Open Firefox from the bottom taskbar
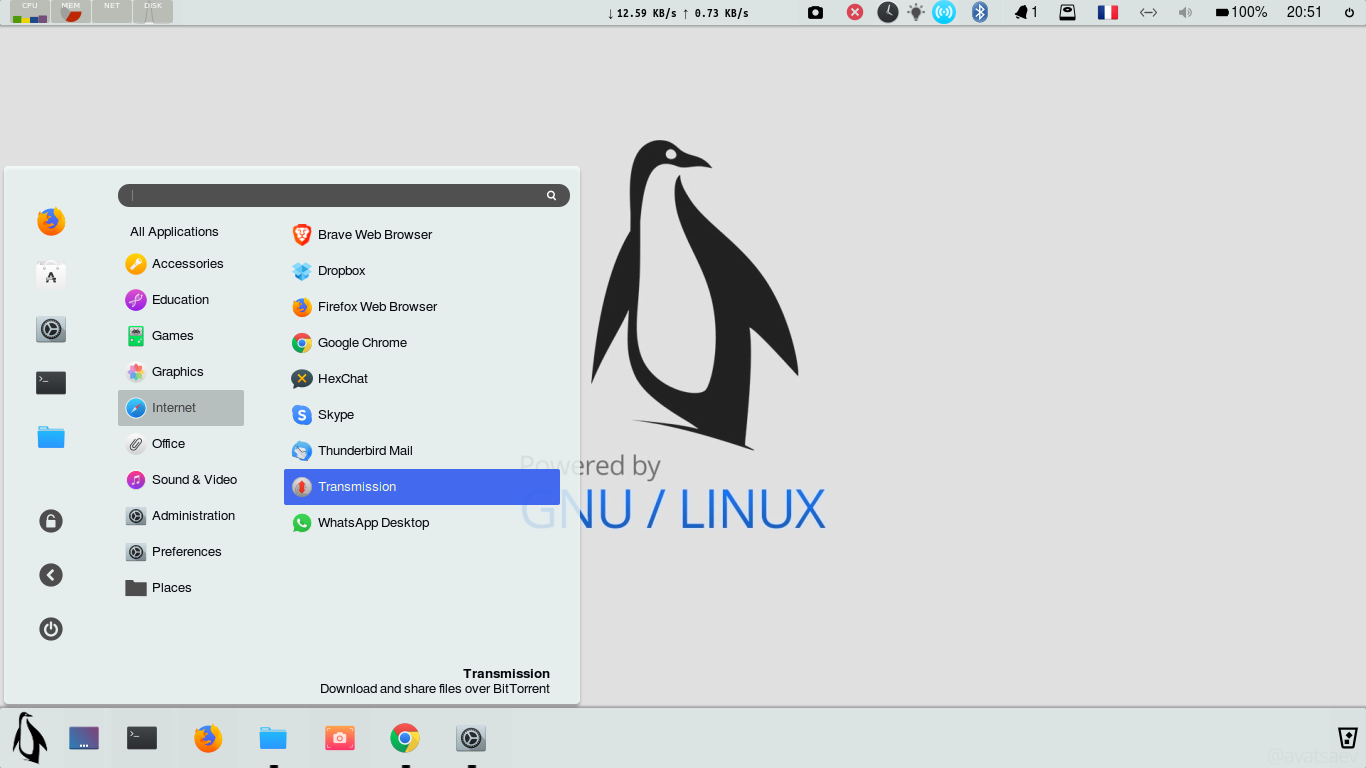This screenshot has width=1366, height=768. point(208,739)
